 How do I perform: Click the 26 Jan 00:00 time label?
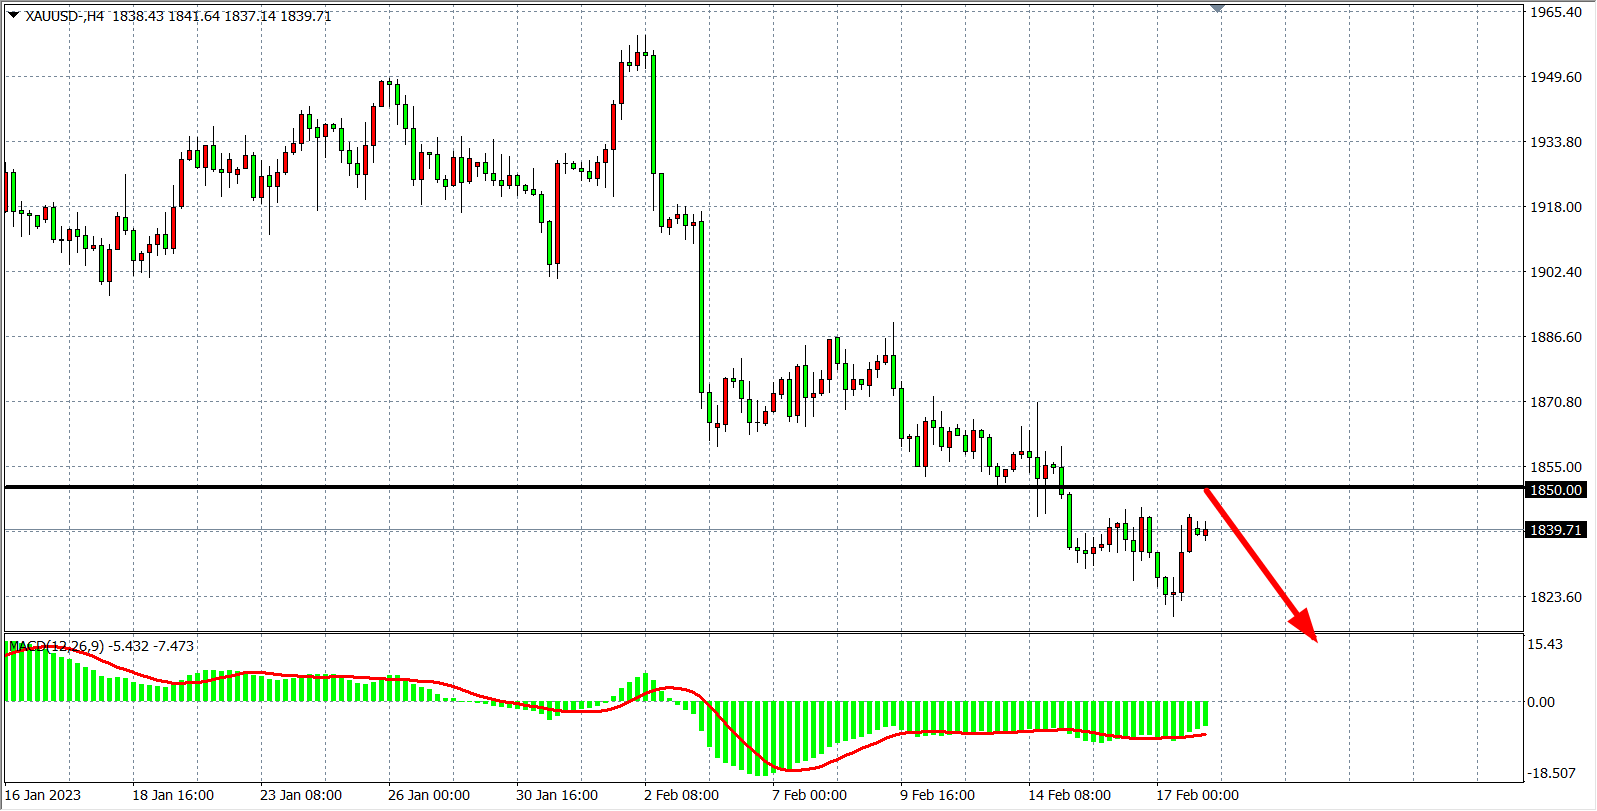click(x=428, y=795)
